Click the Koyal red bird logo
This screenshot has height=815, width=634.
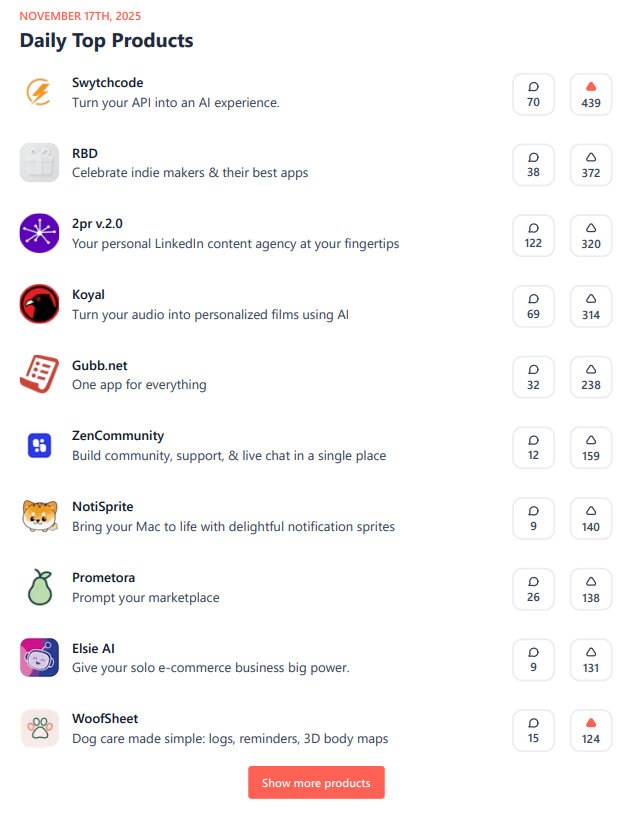[39, 304]
